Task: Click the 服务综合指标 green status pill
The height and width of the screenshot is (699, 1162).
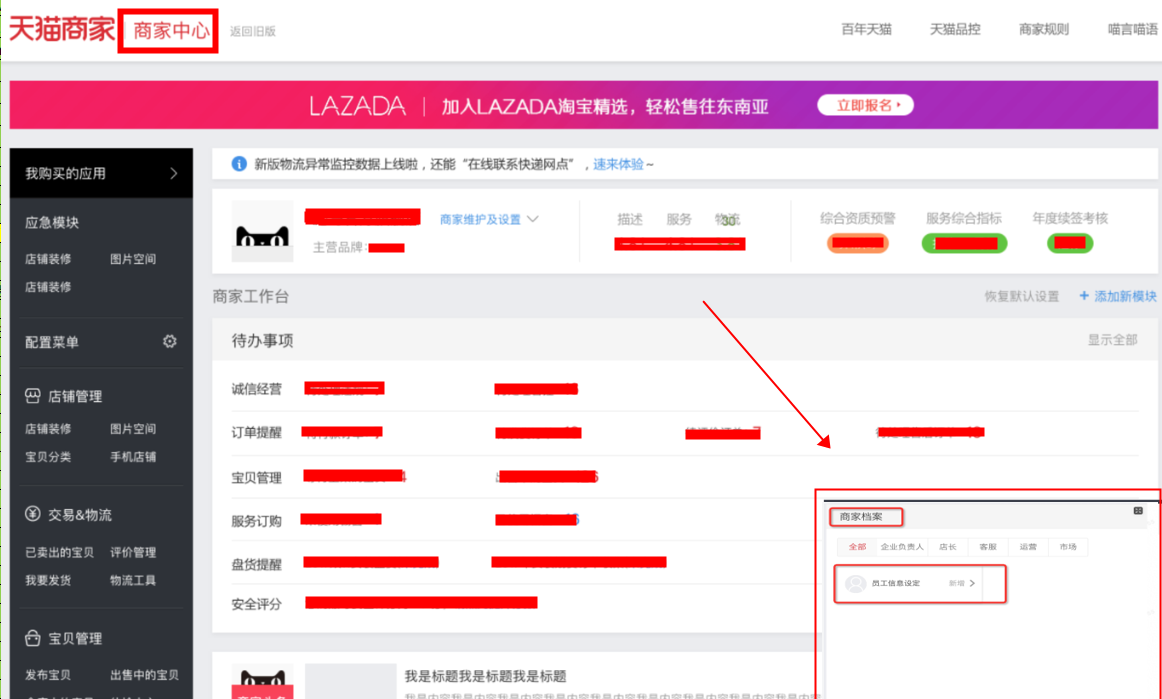Action: [964, 242]
